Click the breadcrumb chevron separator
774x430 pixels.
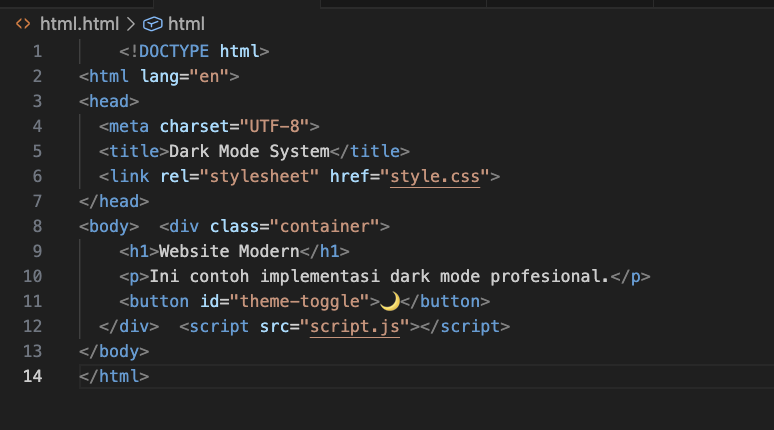click(131, 23)
